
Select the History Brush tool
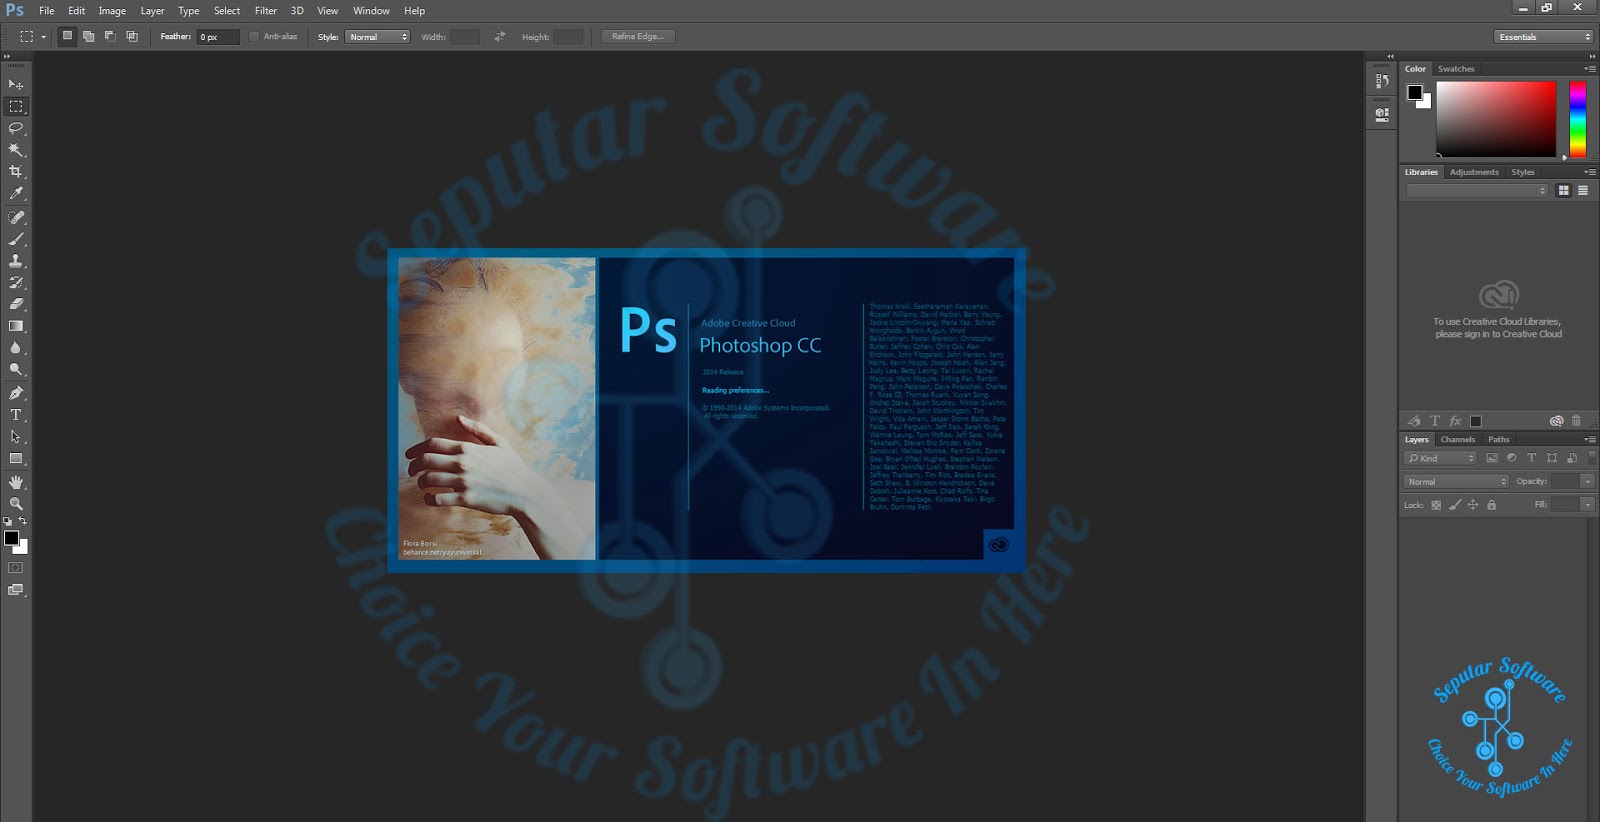(x=16, y=283)
